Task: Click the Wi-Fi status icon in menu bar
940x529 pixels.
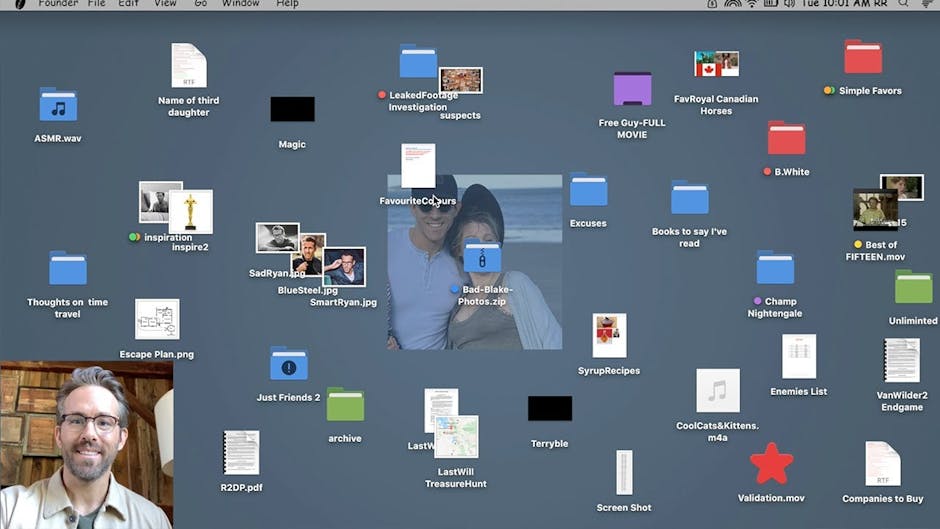Action: pos(752,4)
